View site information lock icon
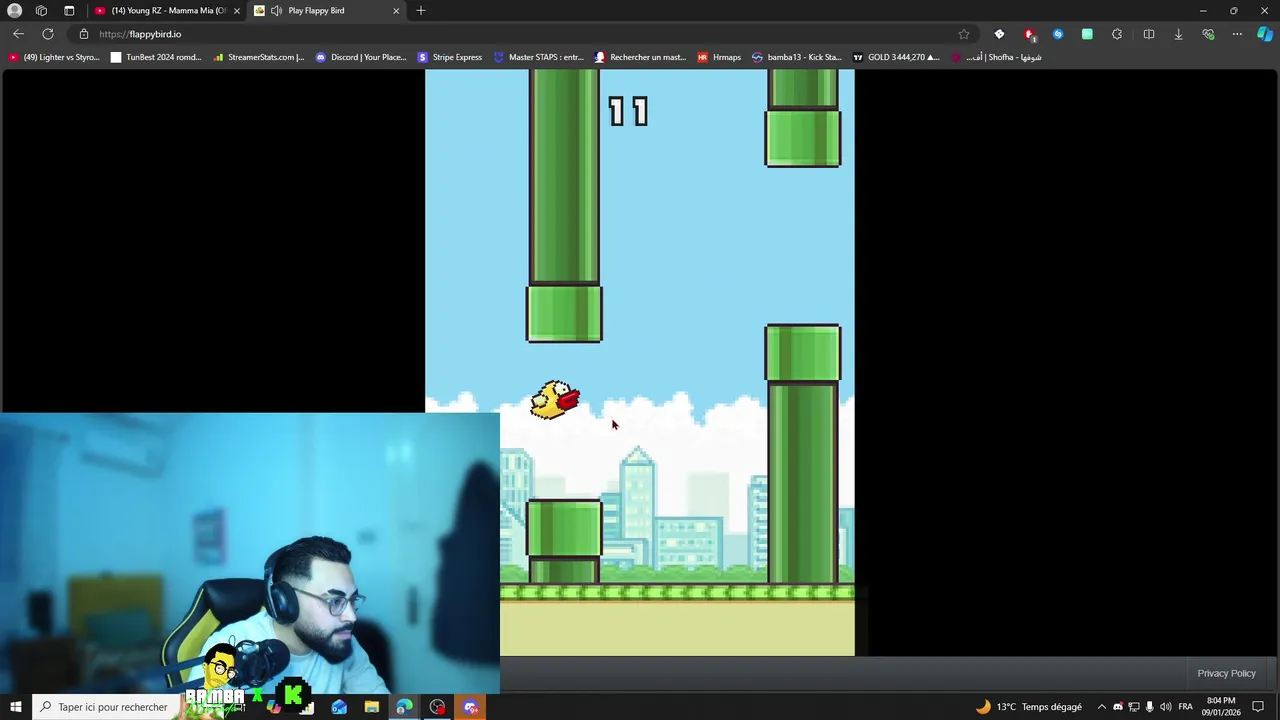Screen dimensions: 1280x720 (x=84, y=34)
